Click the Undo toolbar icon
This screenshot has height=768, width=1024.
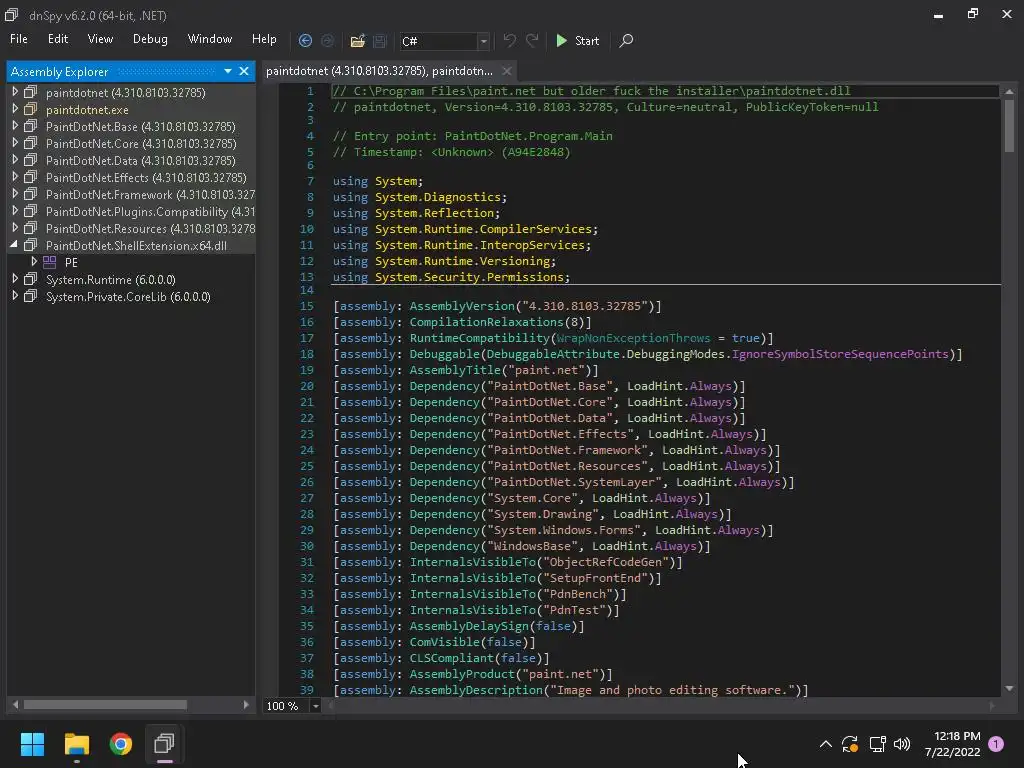[x=509, y=40]
